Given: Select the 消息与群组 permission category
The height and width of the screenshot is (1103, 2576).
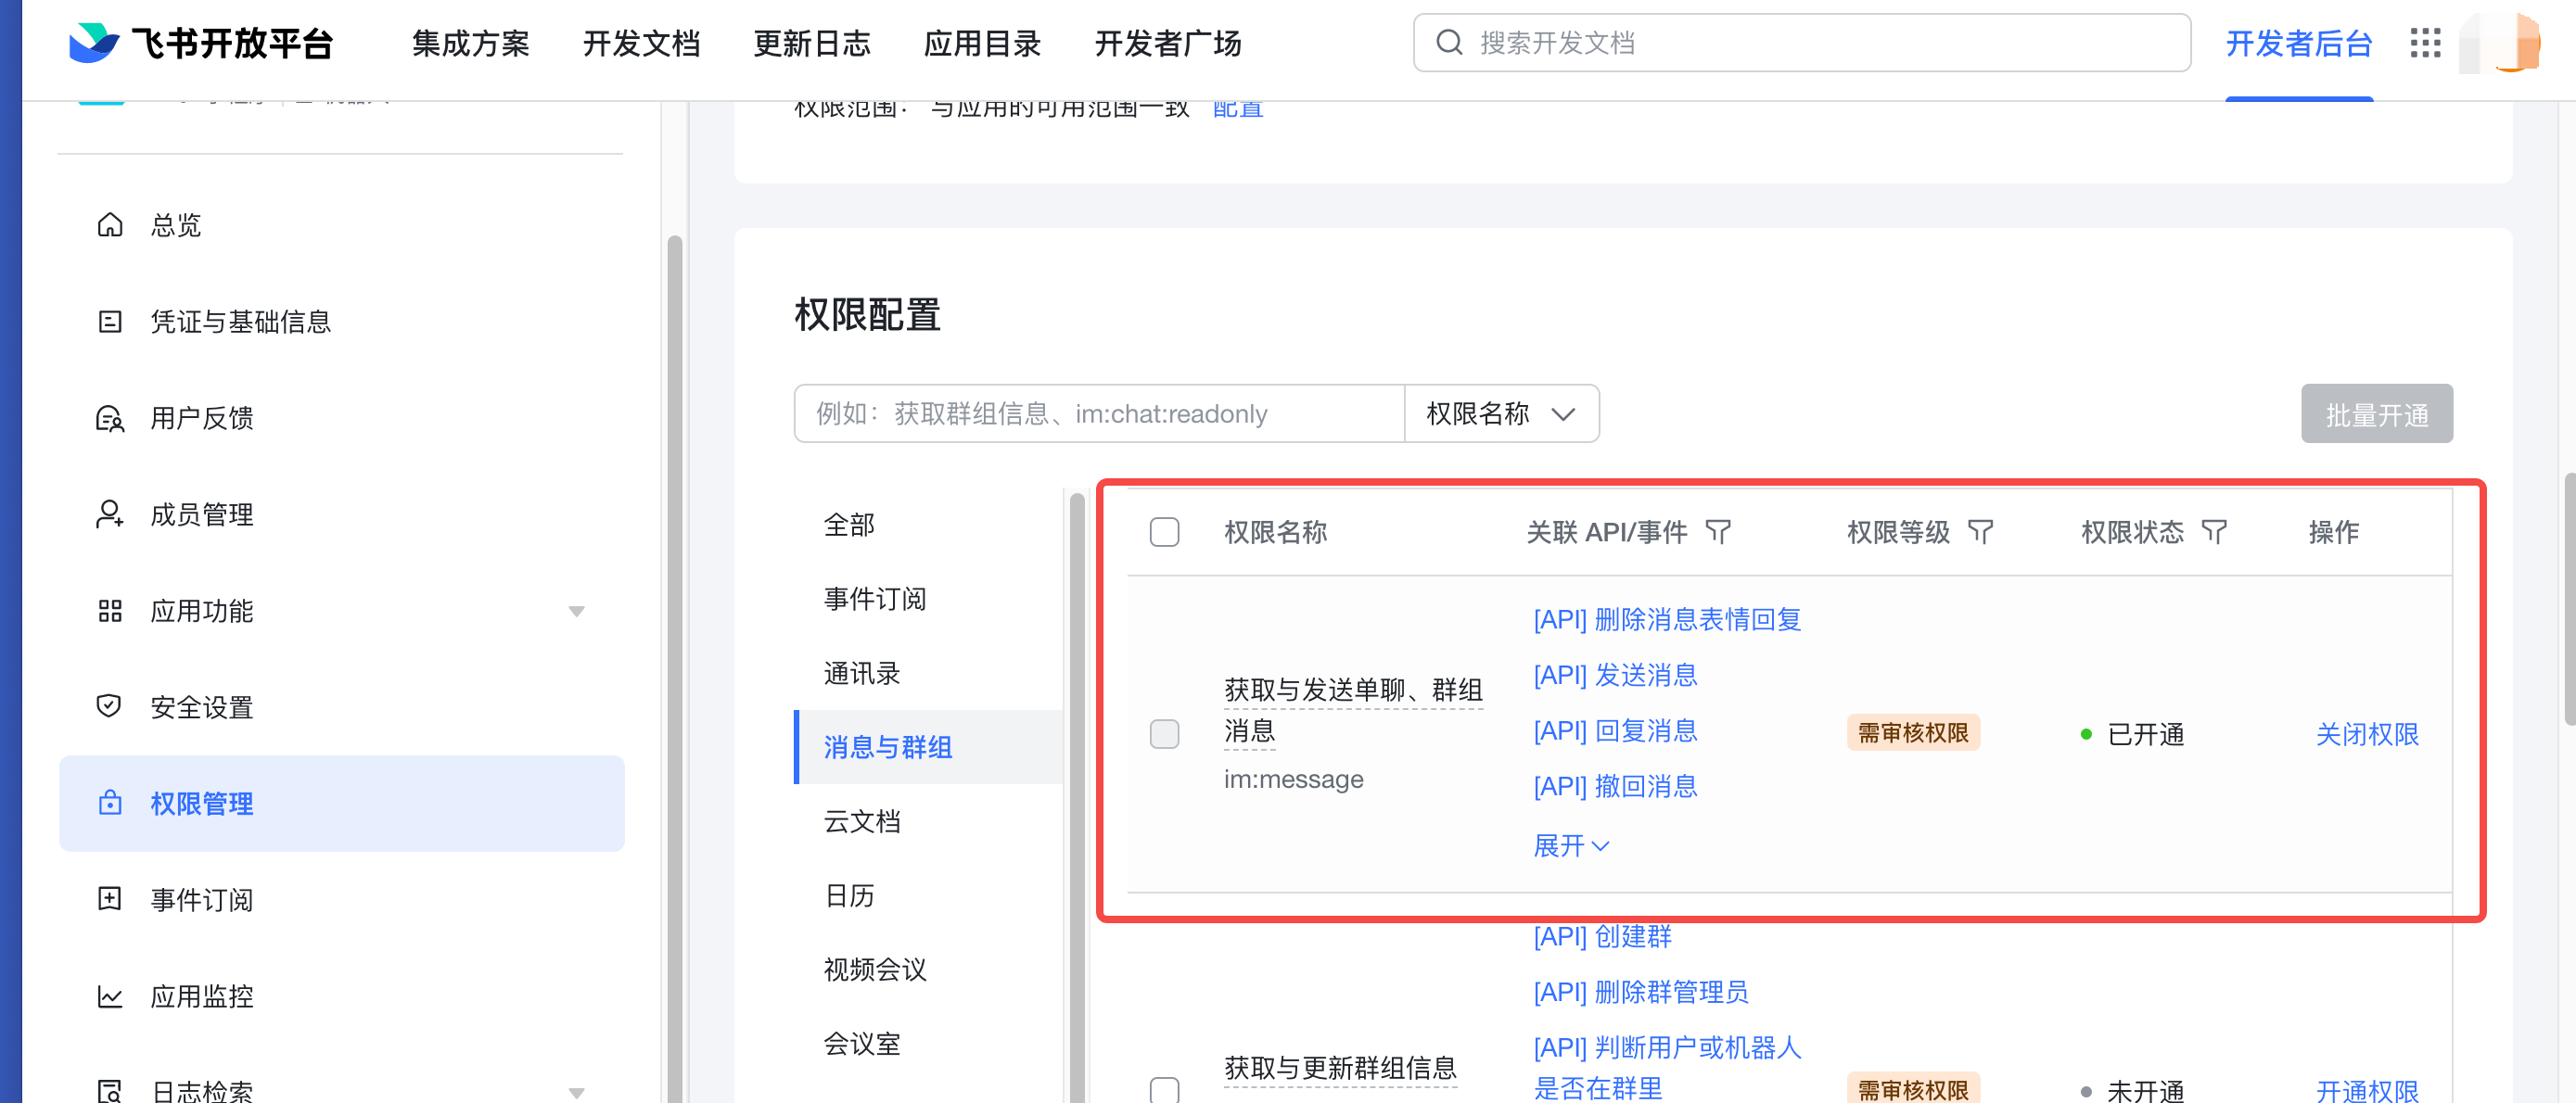Looking at the screenshot, I should (928, 747).
